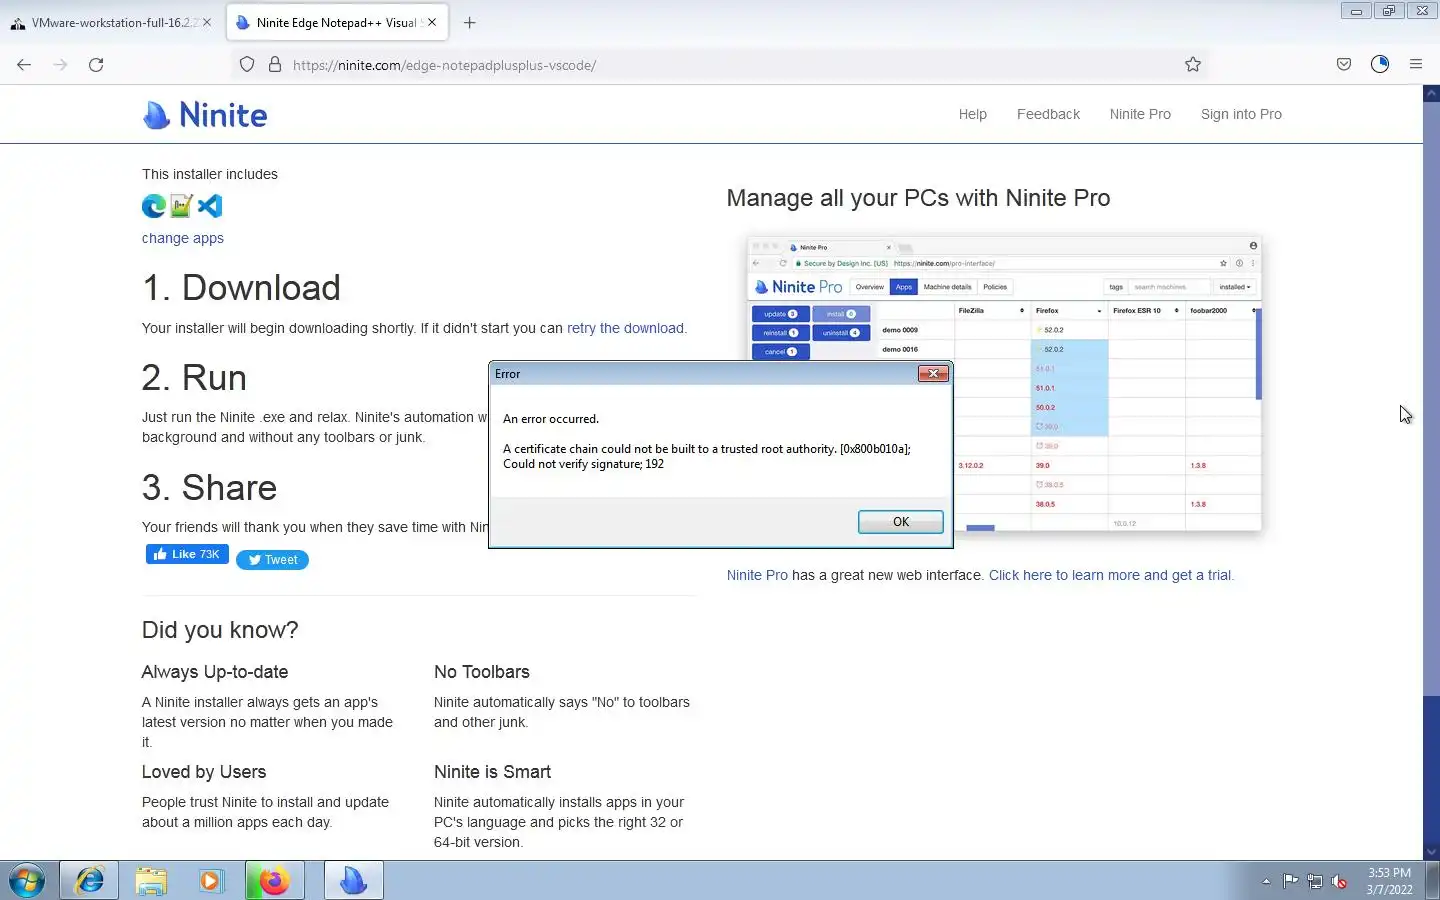
Task: Click scrollbar down arrow at page bottom
Action: pos(1431,852)
